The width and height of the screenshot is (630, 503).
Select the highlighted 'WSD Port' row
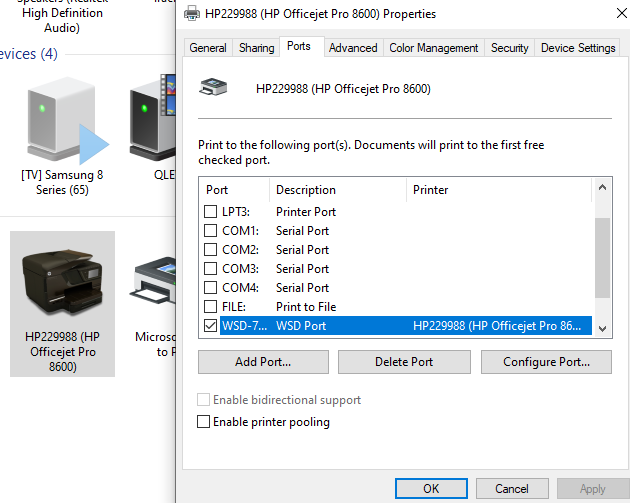(406, 325)
